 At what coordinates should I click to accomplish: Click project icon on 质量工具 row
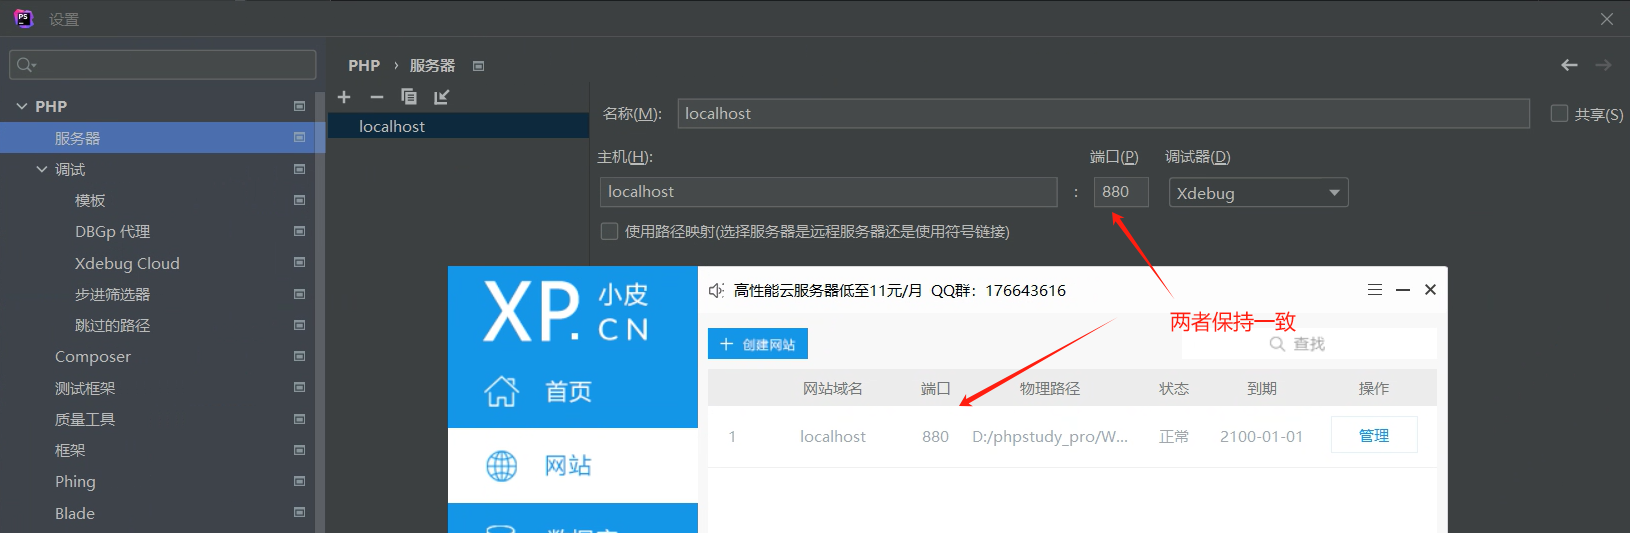coord(299,419)
